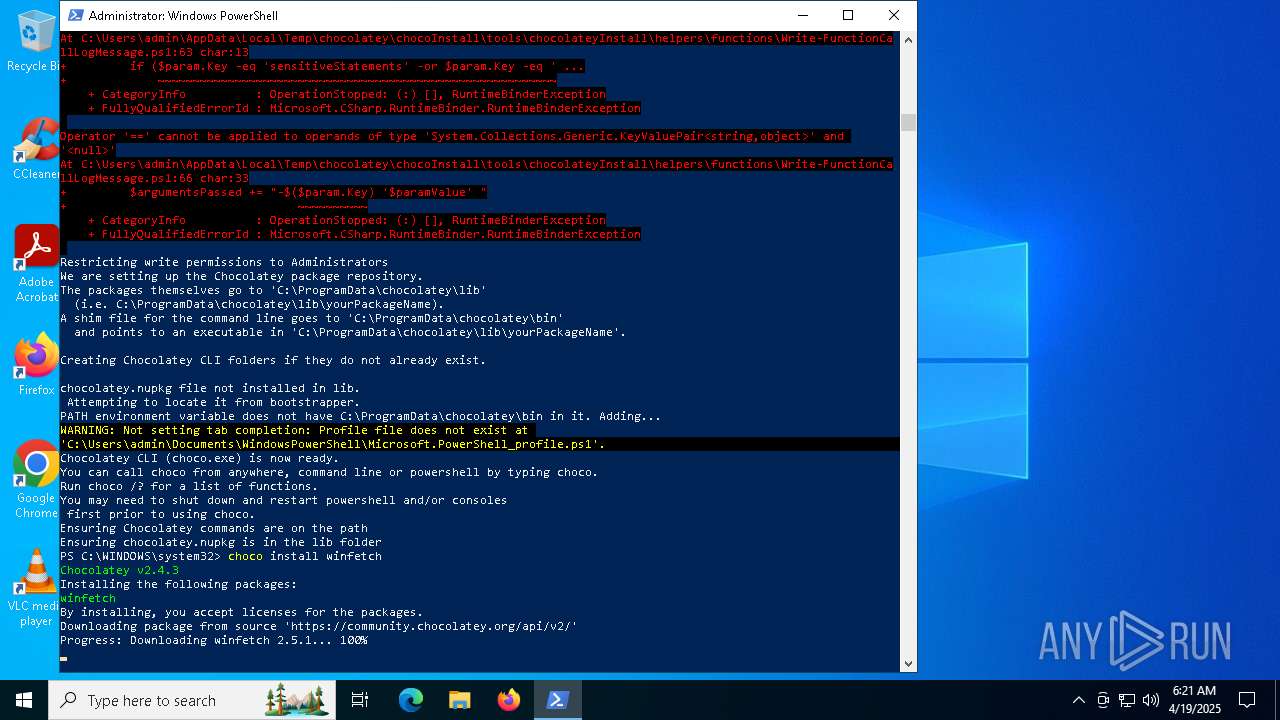The image size is (1280, 720).
Task: Open File Explorer from the taskbar
Action: click(x=459, y=700)
